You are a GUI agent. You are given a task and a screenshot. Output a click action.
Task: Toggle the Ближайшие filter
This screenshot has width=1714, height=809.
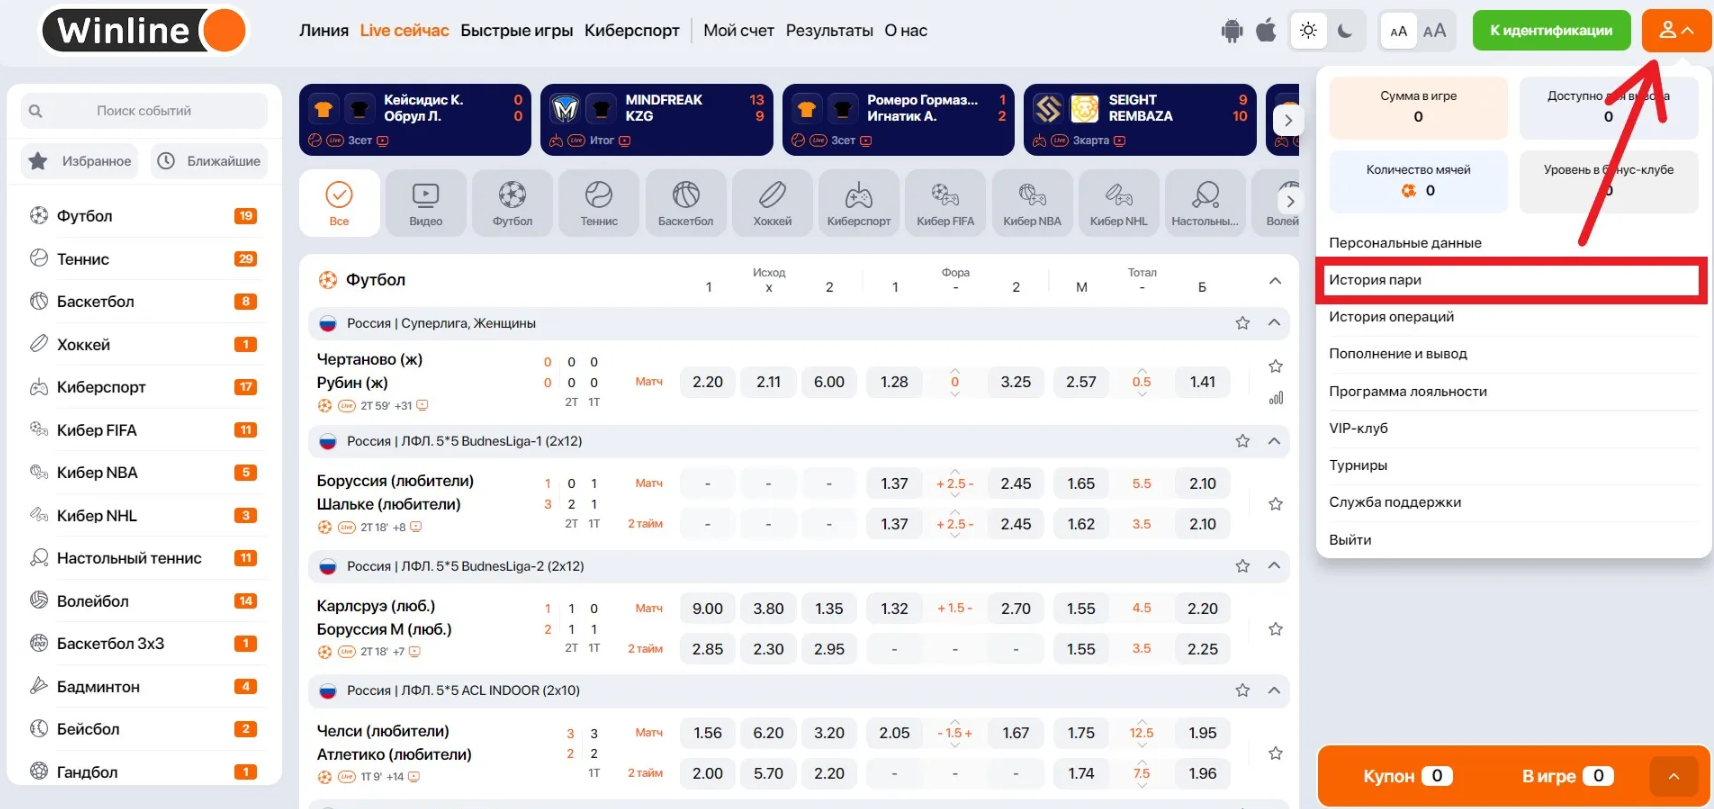209,161
